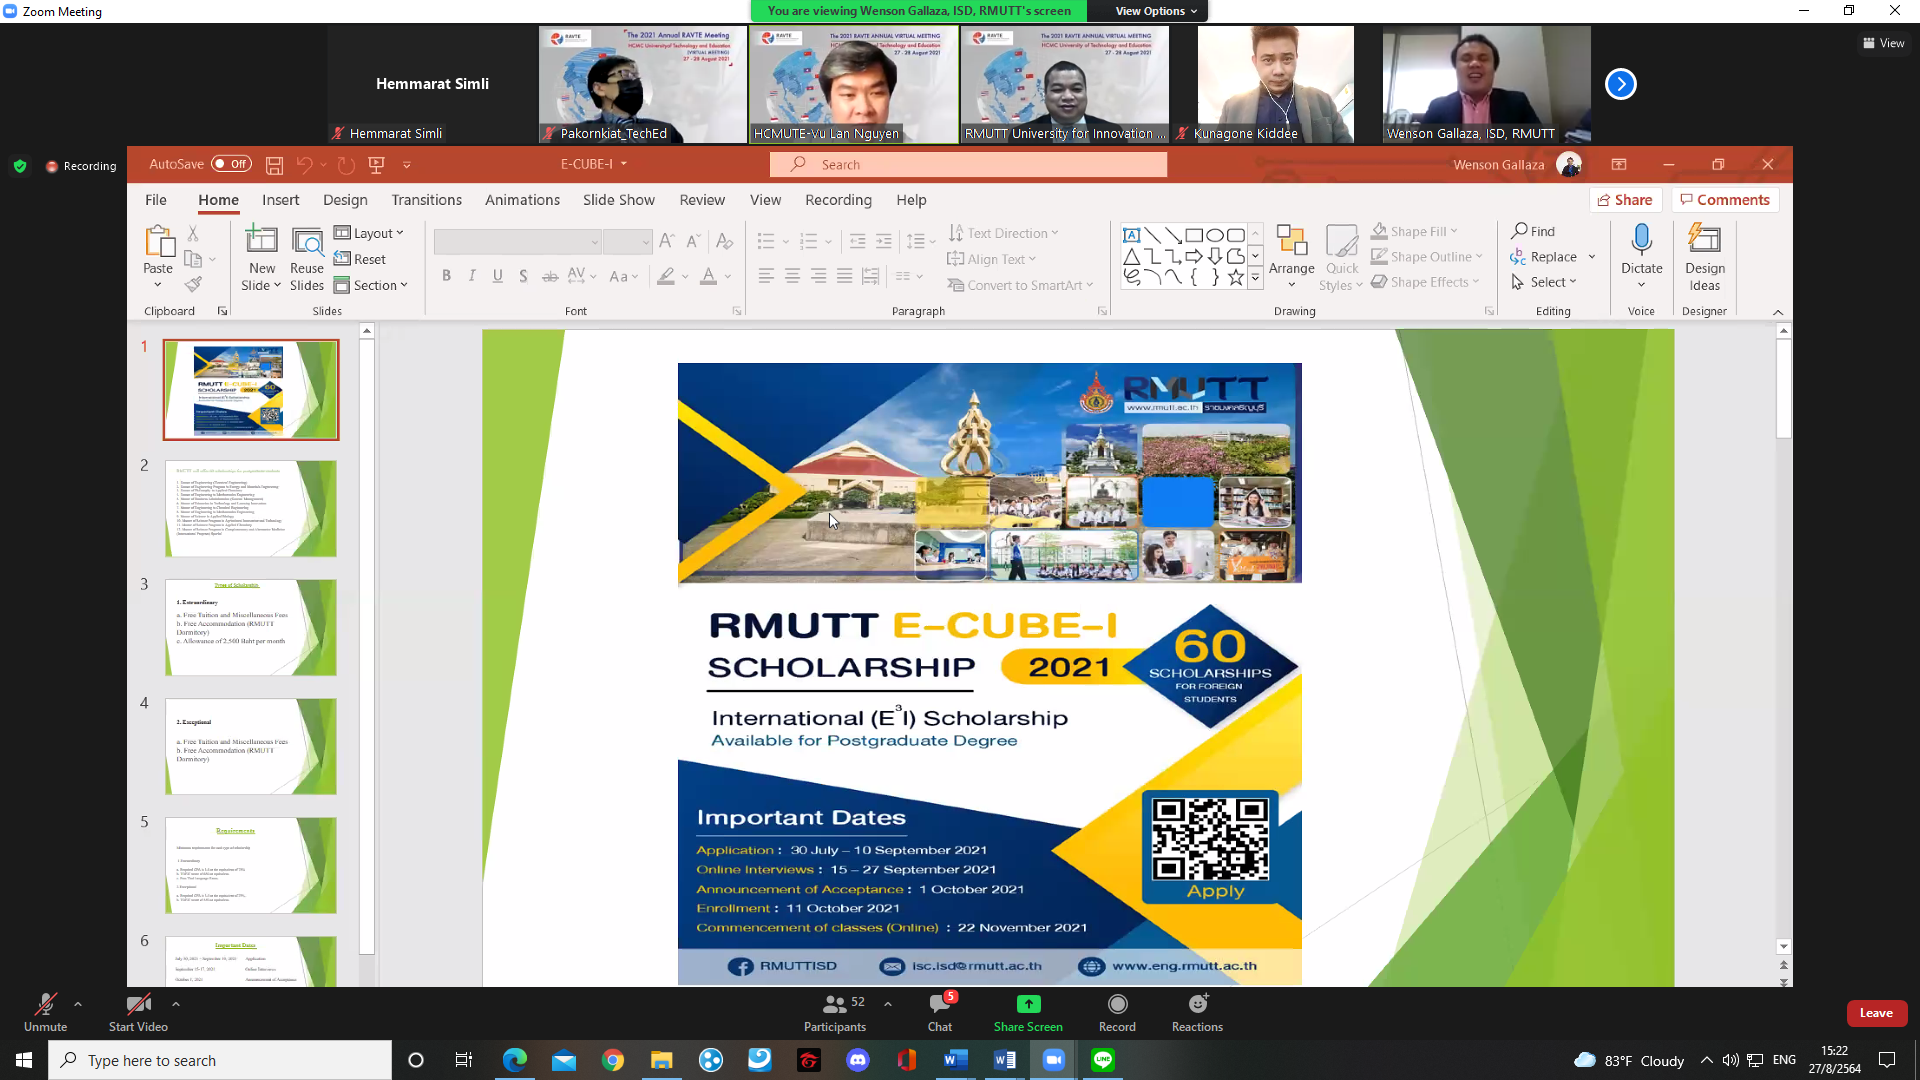Click the New Slide icon

[261, 241]
